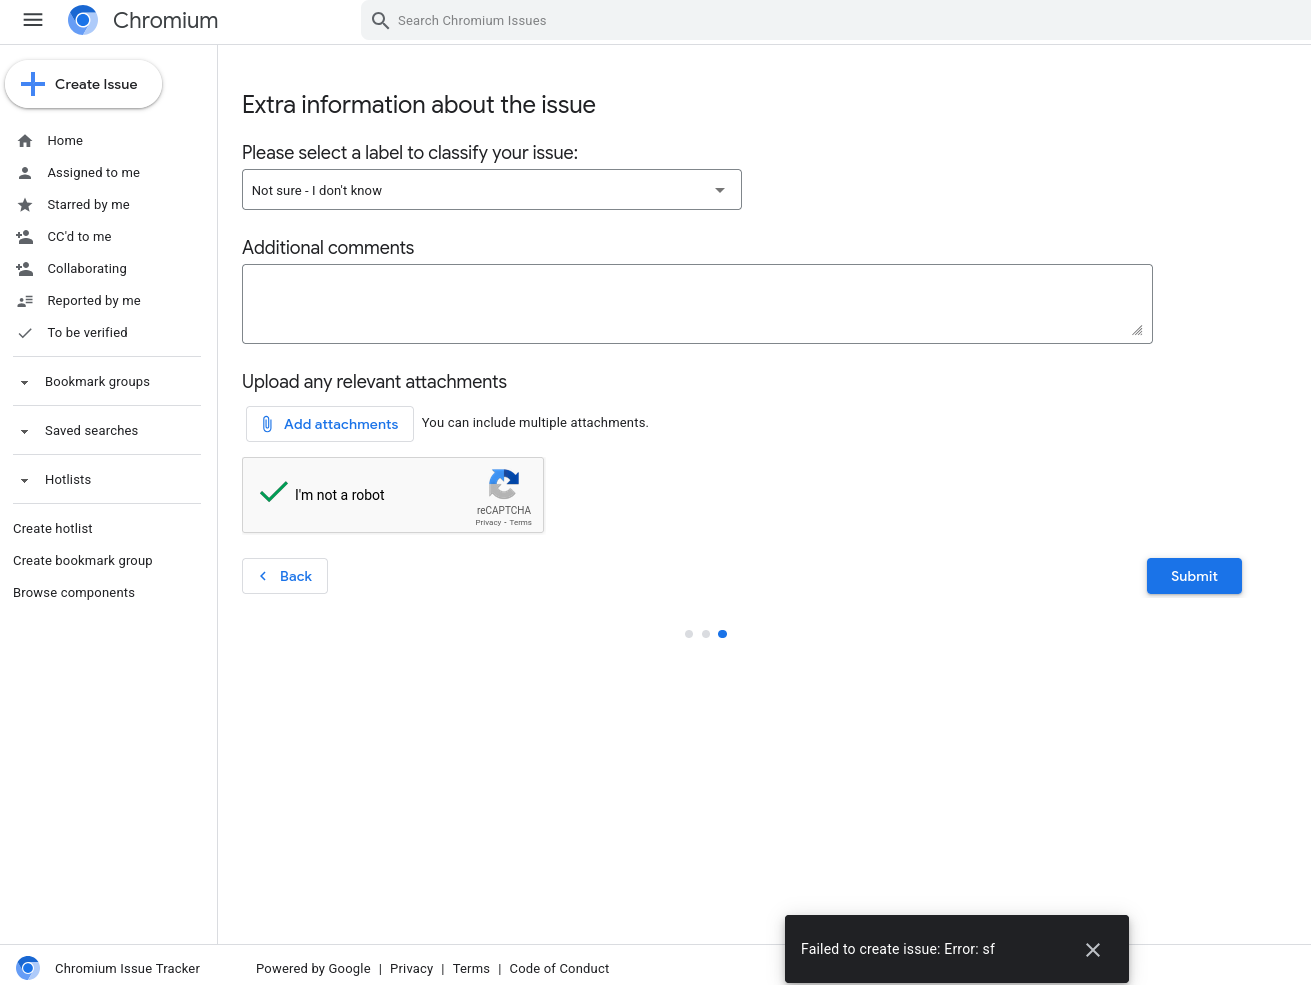
Task: Click the paperclip attachment icon
Action: click(x=267, y=424)
